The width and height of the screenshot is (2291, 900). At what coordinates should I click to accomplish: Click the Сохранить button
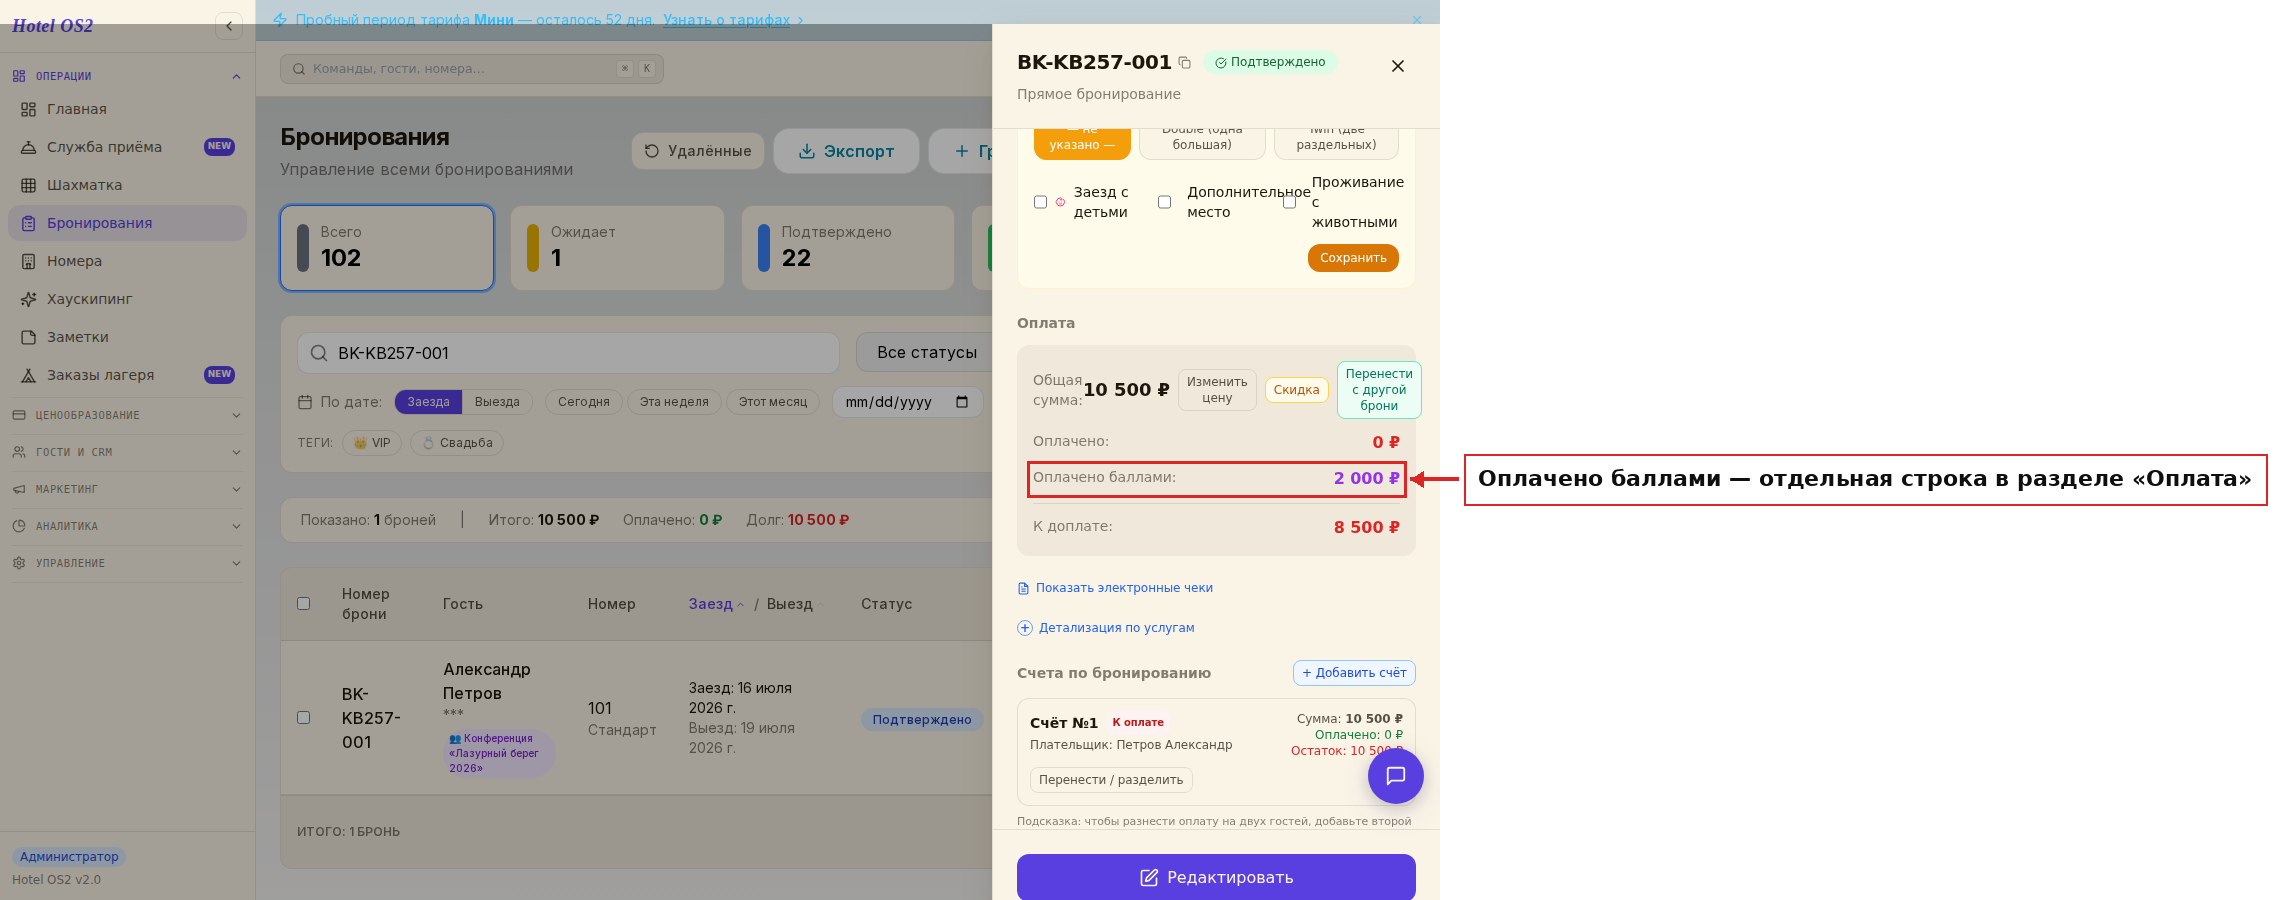1353,258
